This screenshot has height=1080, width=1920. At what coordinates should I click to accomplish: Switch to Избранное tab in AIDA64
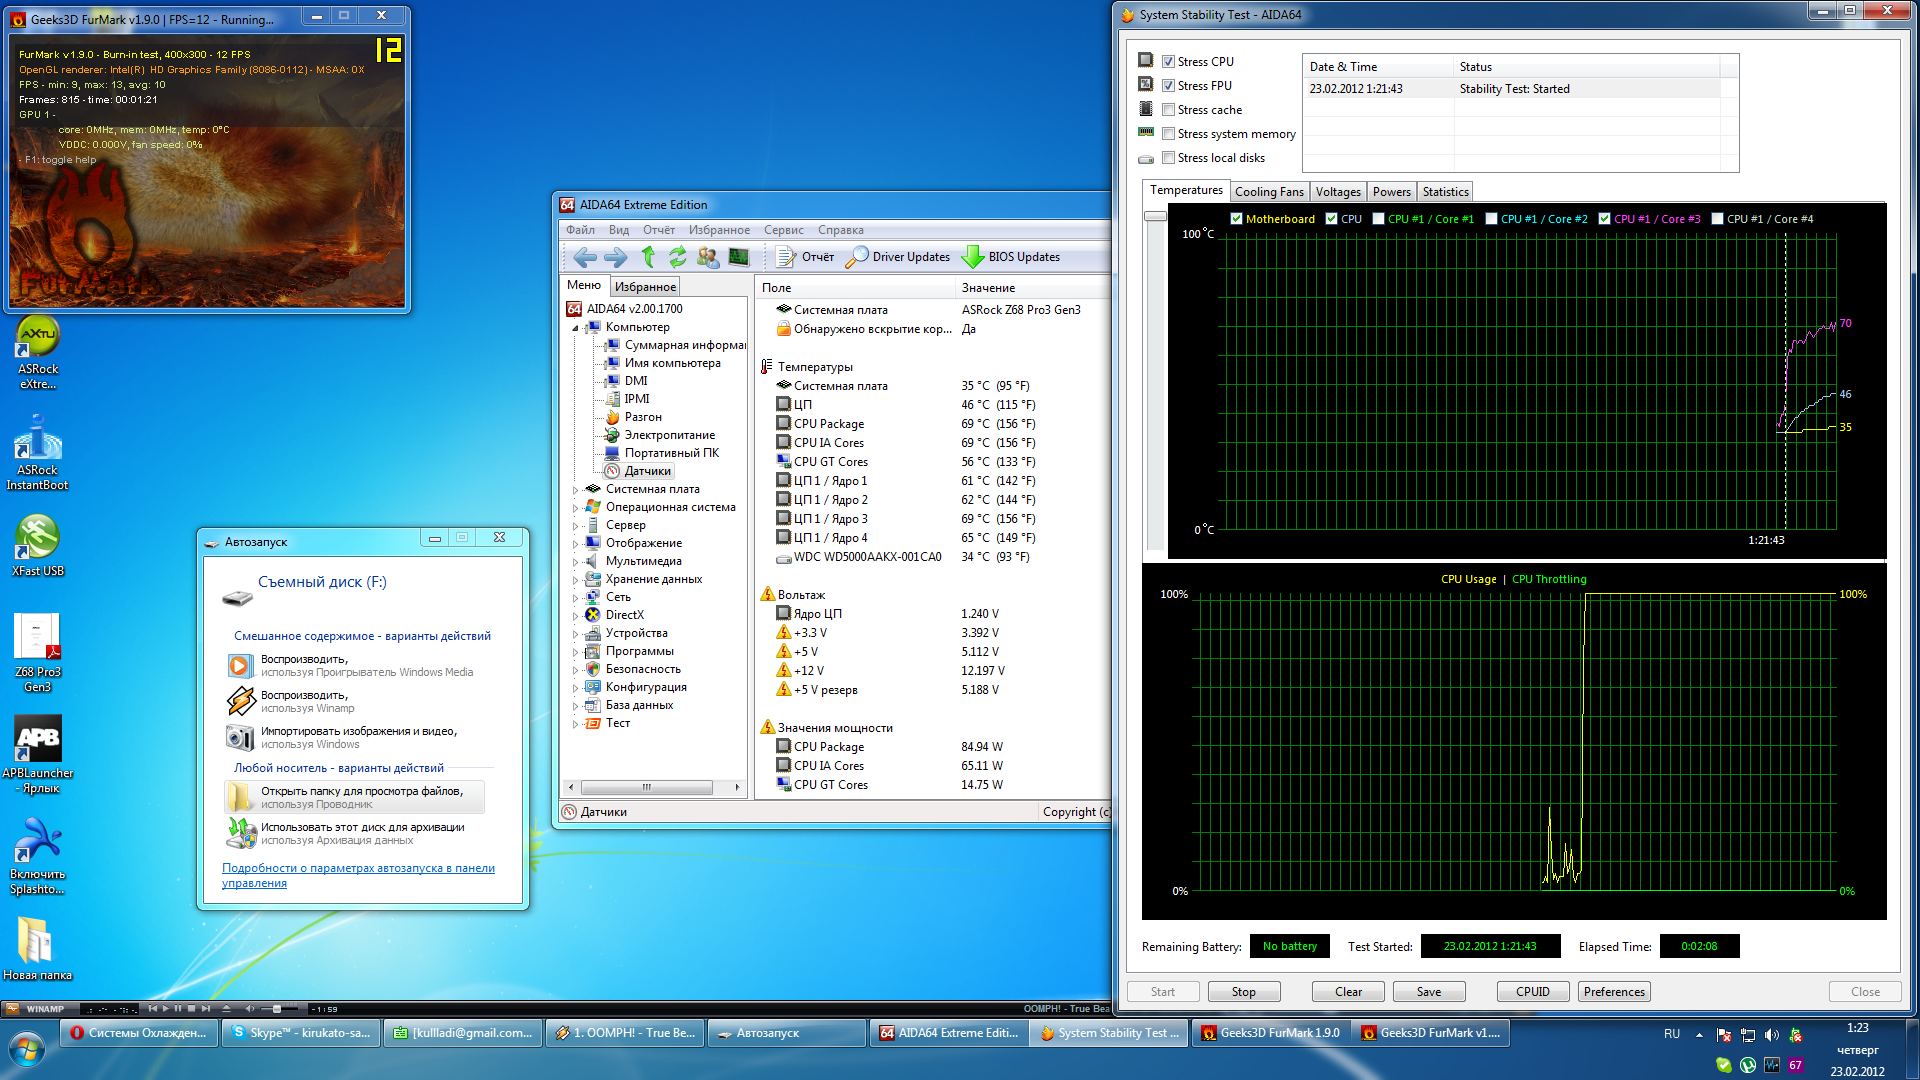pyautogui.click(x=645, y=287)
